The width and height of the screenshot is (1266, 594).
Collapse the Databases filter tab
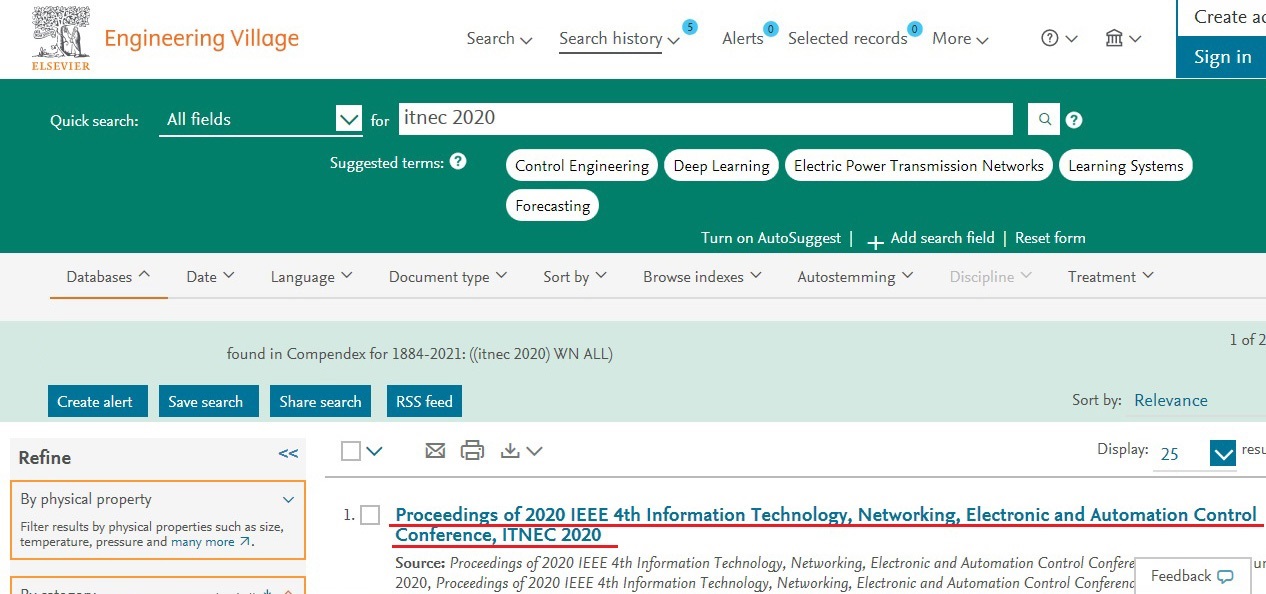point(109,277)
